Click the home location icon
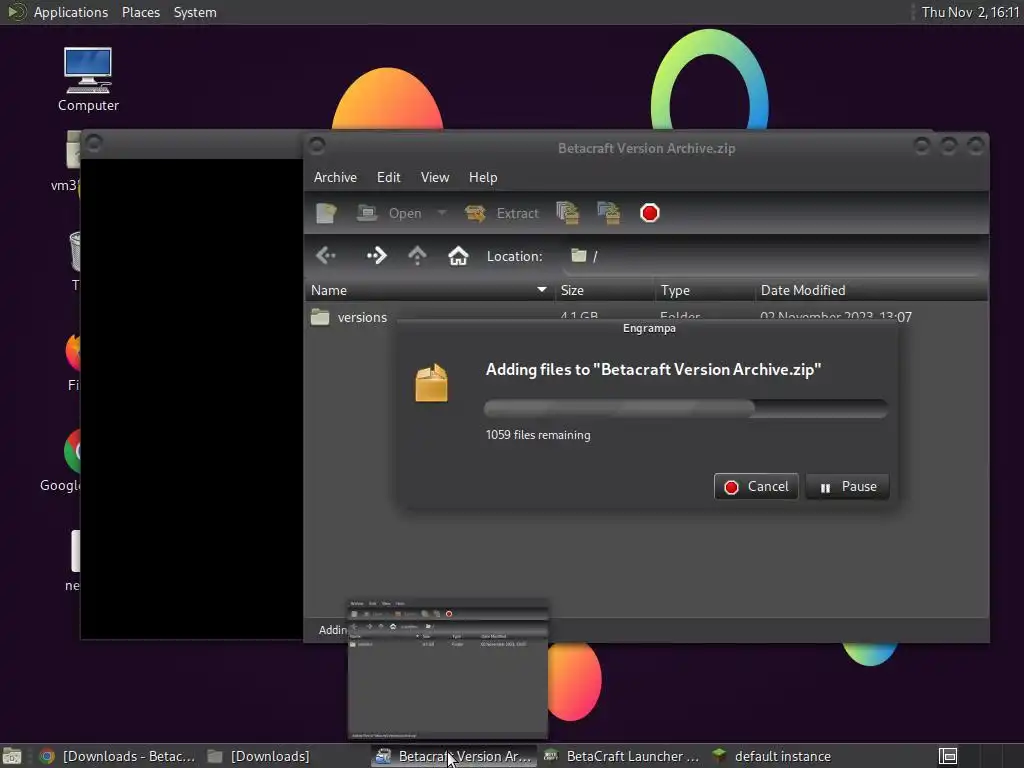 [458, 255]
